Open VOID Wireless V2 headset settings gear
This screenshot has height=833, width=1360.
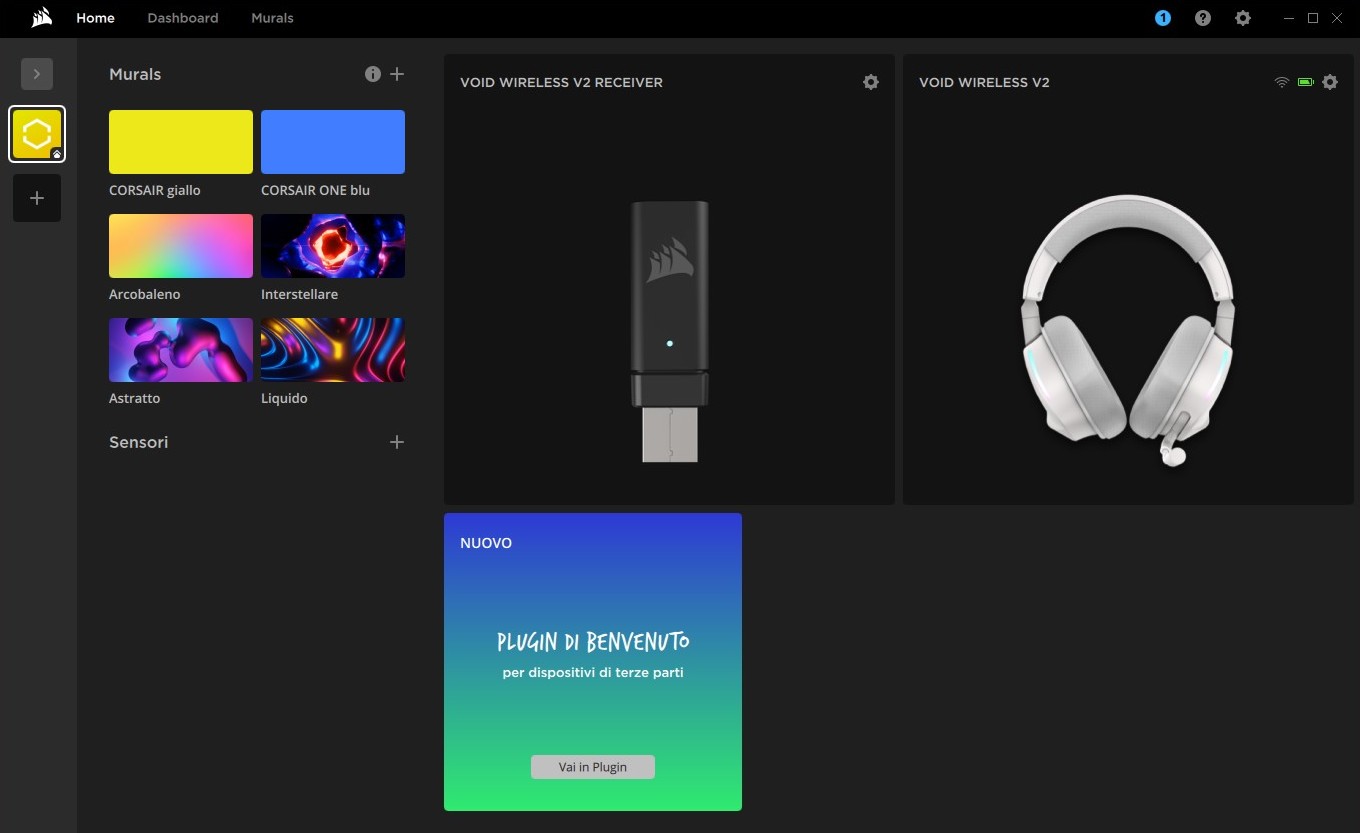1329,82
